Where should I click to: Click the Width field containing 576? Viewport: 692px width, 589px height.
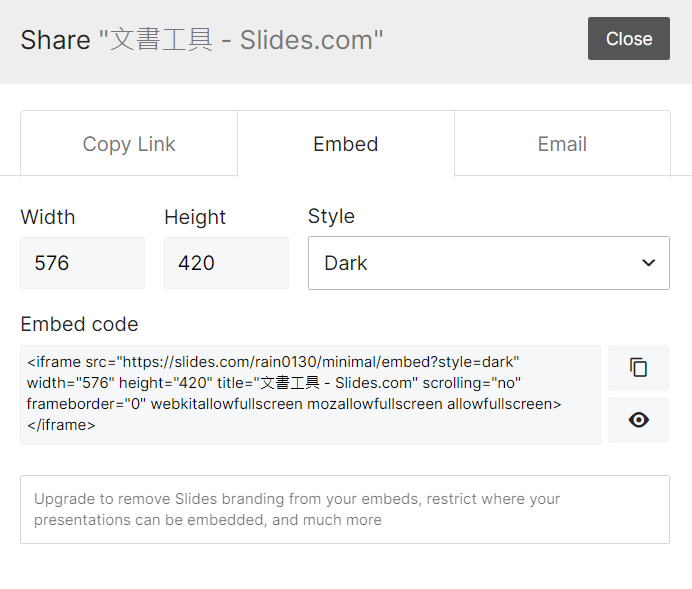[83, 263]
